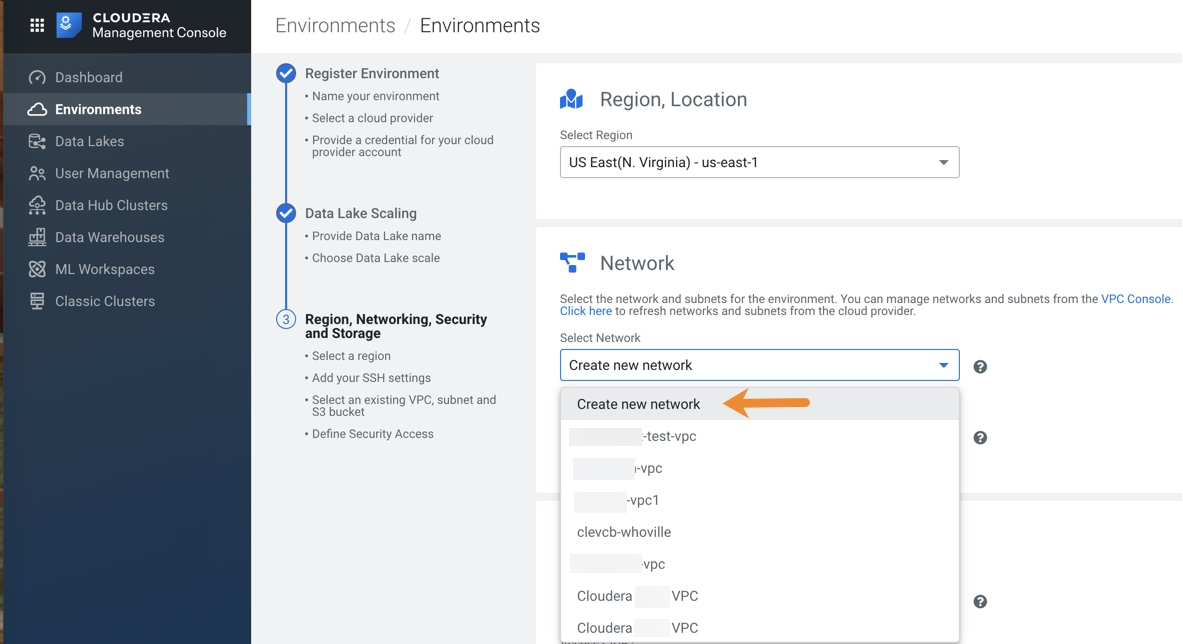The width and height of the screenshot is (1183, 644).
Task: Click the User Management people icon
Action: [37, 173]
